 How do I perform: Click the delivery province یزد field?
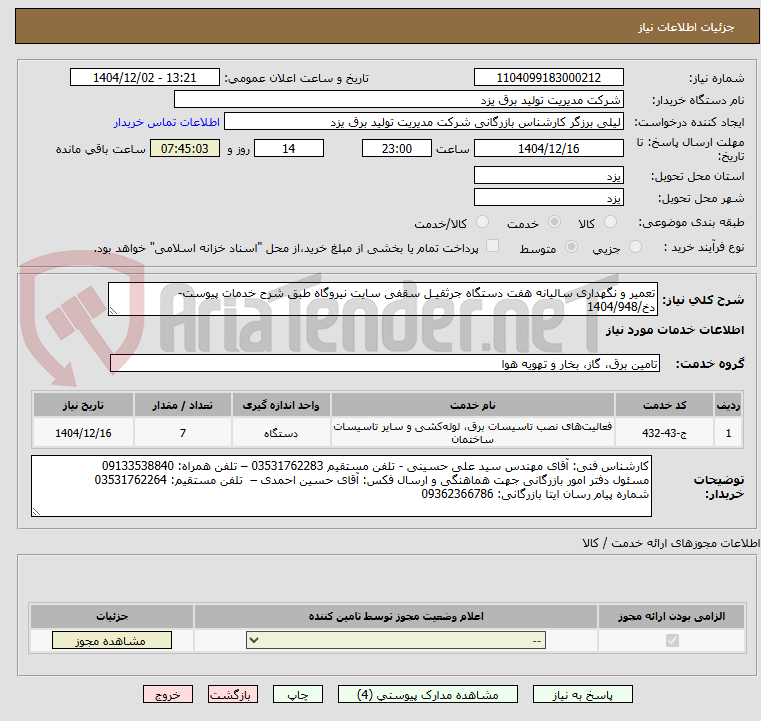(x=548, y=175)
